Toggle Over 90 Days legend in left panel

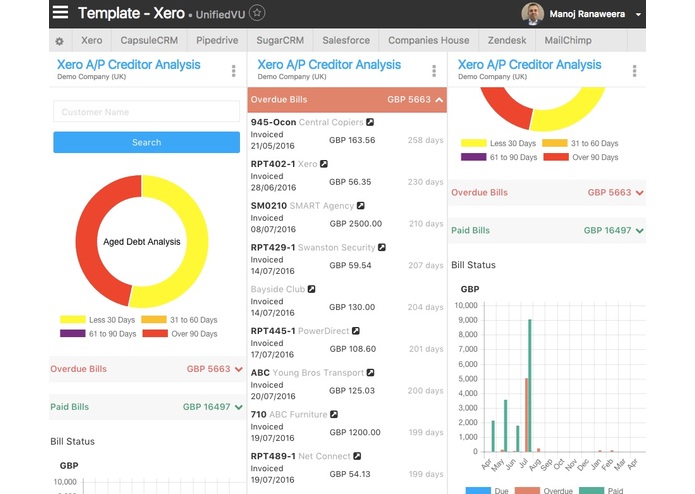pyautogui.click(x=180, y=334)
